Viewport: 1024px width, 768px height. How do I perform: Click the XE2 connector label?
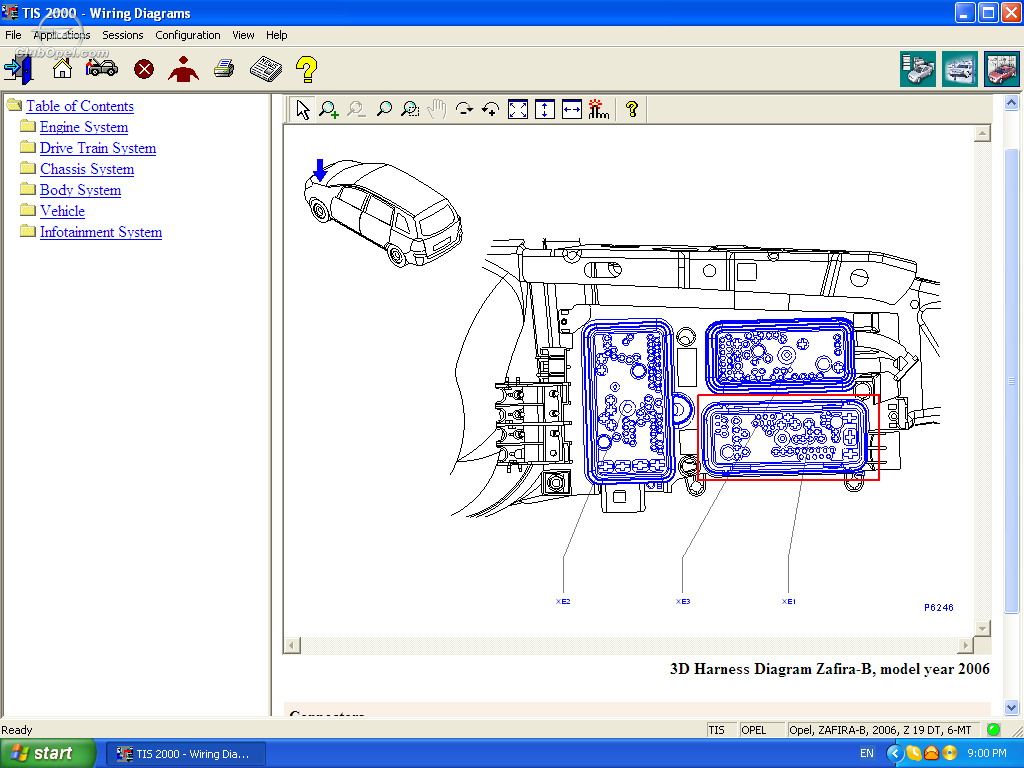click(563, 601)
